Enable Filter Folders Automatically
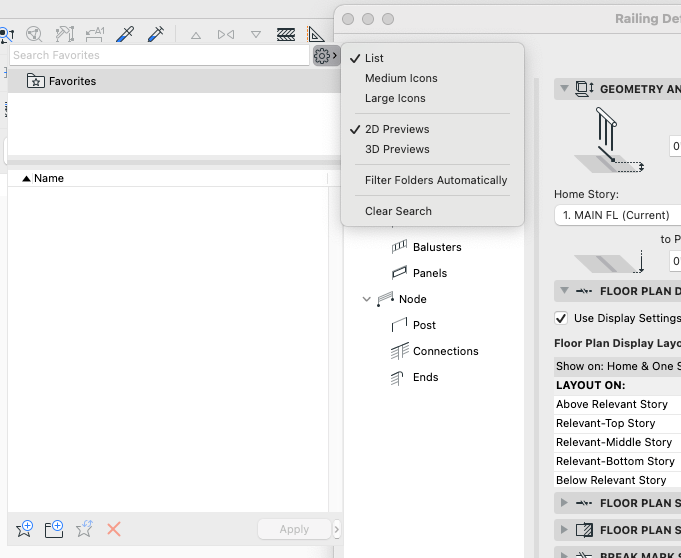This screenshot has width=681, height=558. (x=436, y=180)
